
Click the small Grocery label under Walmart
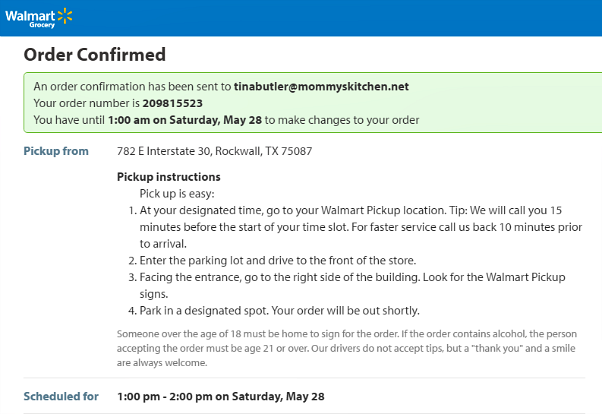pyautogui.click(x=42, y=24)
